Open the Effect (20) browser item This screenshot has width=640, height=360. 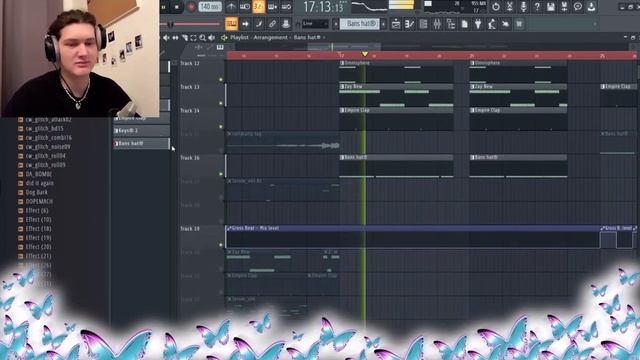coord(38,247)
